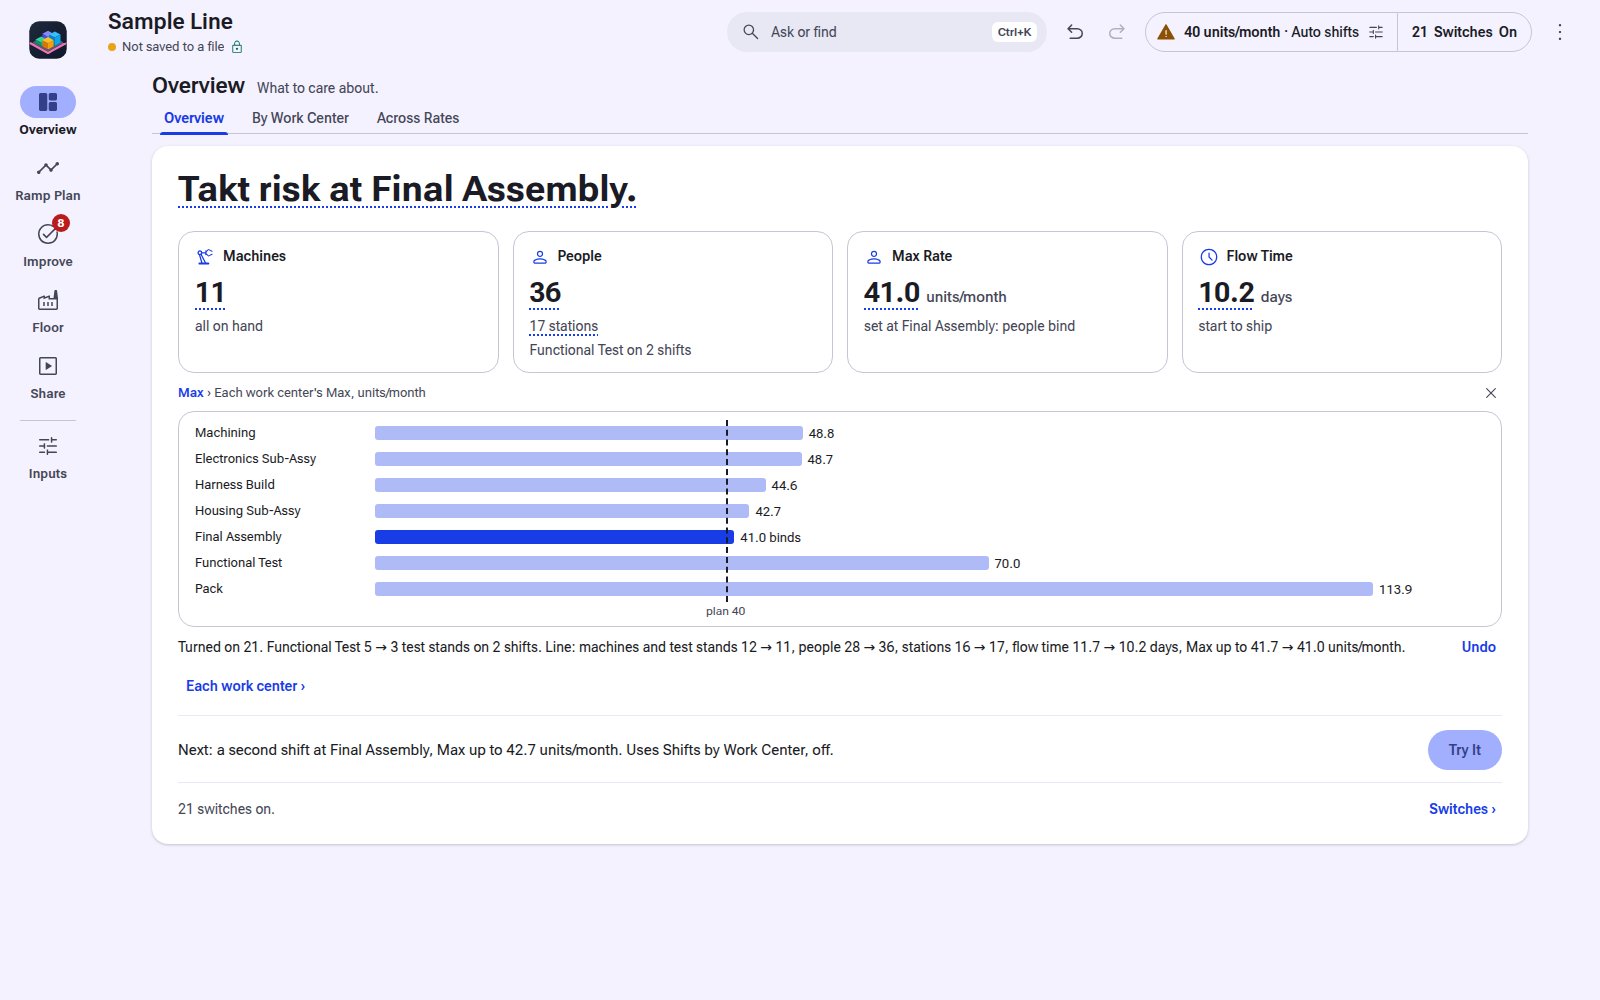Click the People card icon

(540, 257)
